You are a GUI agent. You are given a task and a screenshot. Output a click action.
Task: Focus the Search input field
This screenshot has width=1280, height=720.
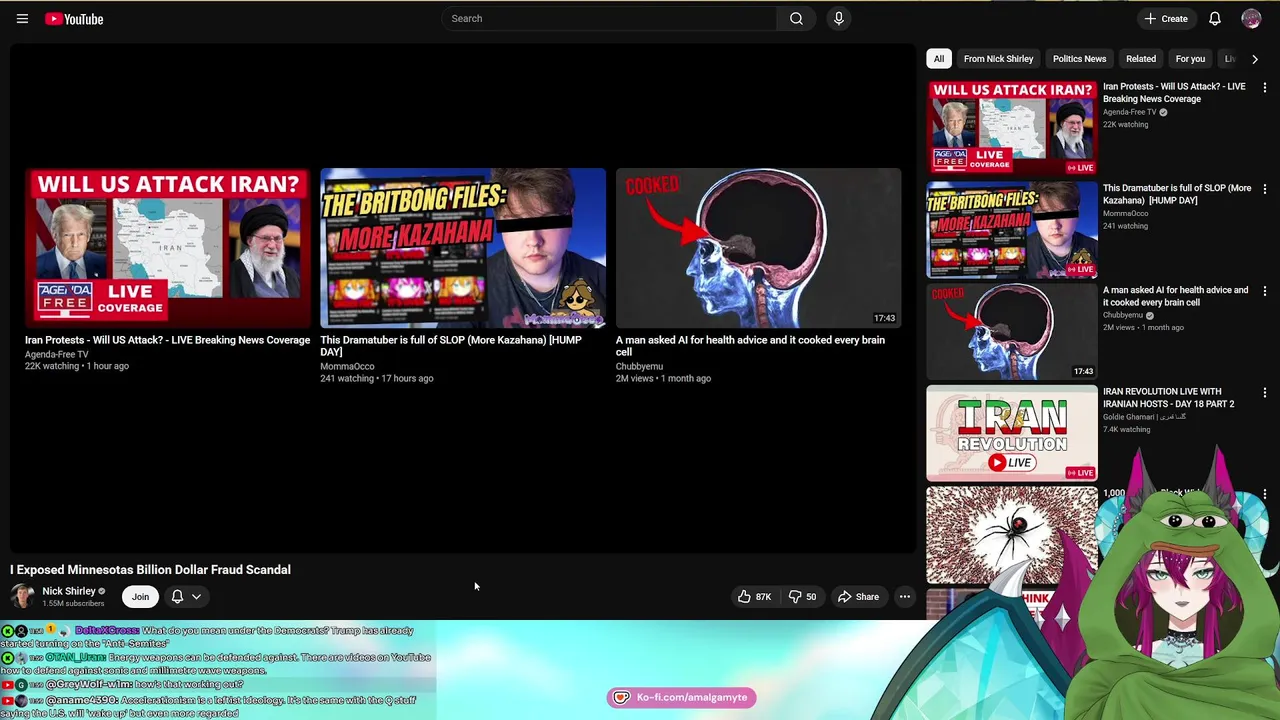609,18
